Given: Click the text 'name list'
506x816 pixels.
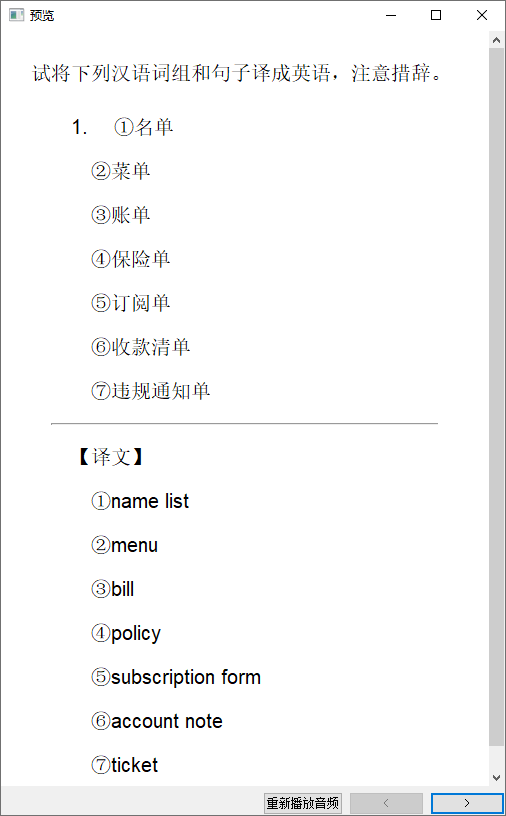Looking at the screenshot, I should click(x=150, y=501).
